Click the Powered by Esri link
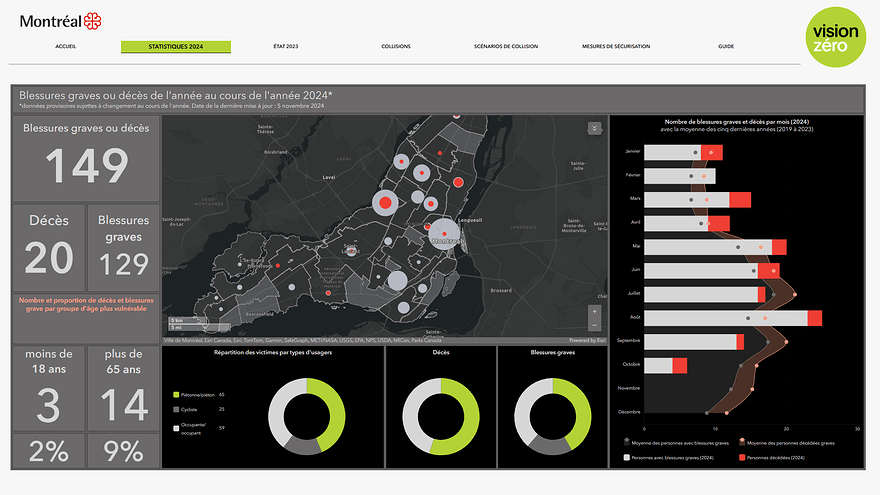 [x=587, y=340]
